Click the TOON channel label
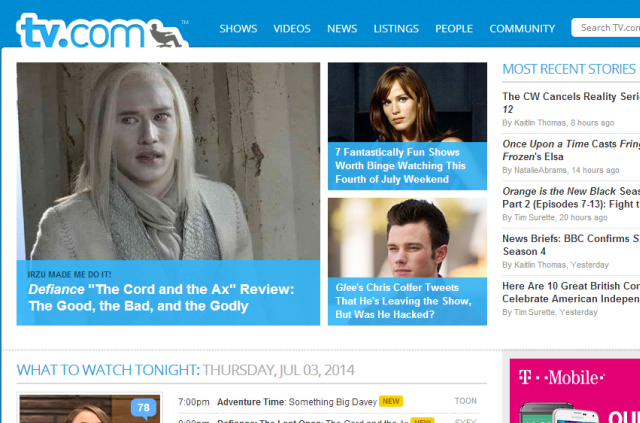The image size is (640, 423). click(466, 401)
